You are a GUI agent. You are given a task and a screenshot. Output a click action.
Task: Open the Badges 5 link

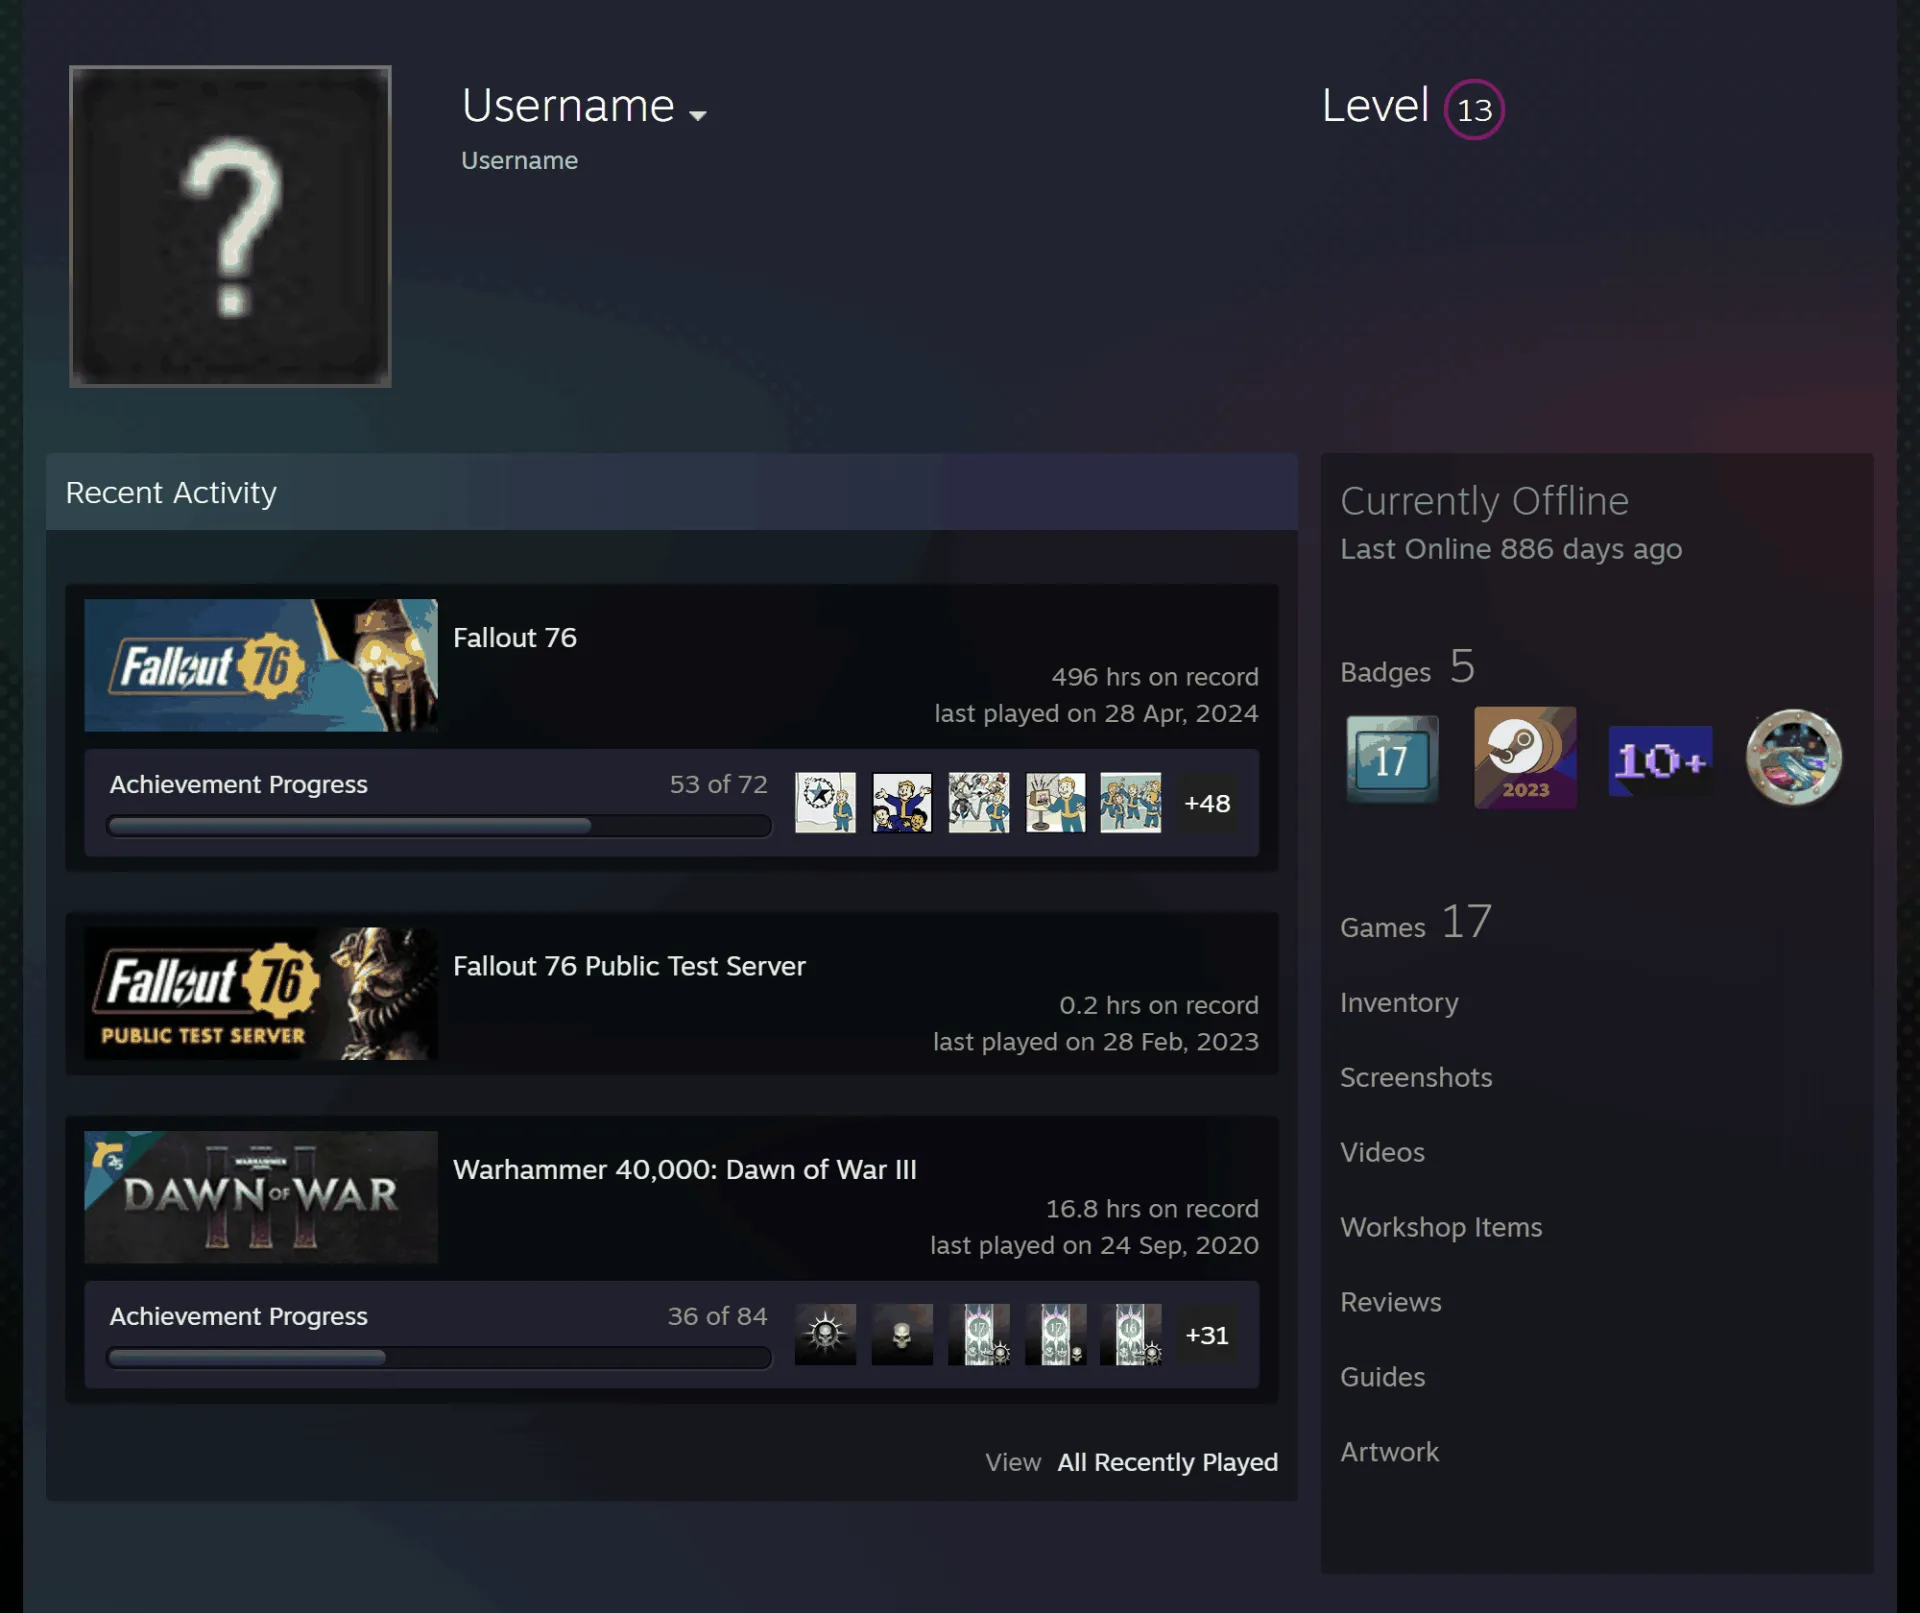(x=1408, y=667)
